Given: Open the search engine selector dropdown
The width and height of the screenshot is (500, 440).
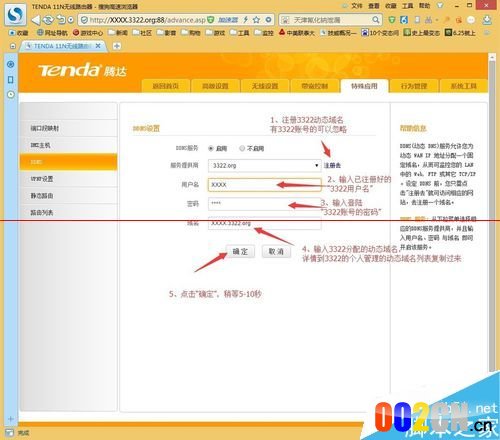Looking at the screenshot, I should pos(285,20).
